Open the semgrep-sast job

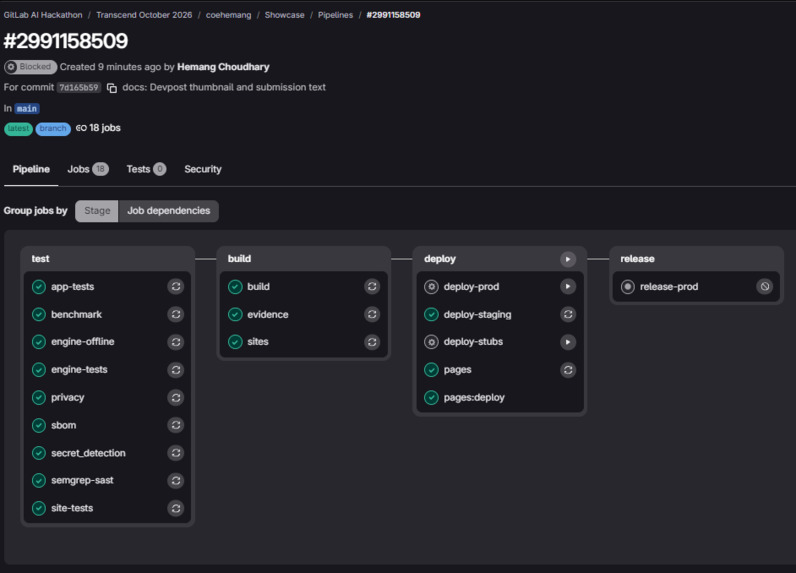click(82, 480)
